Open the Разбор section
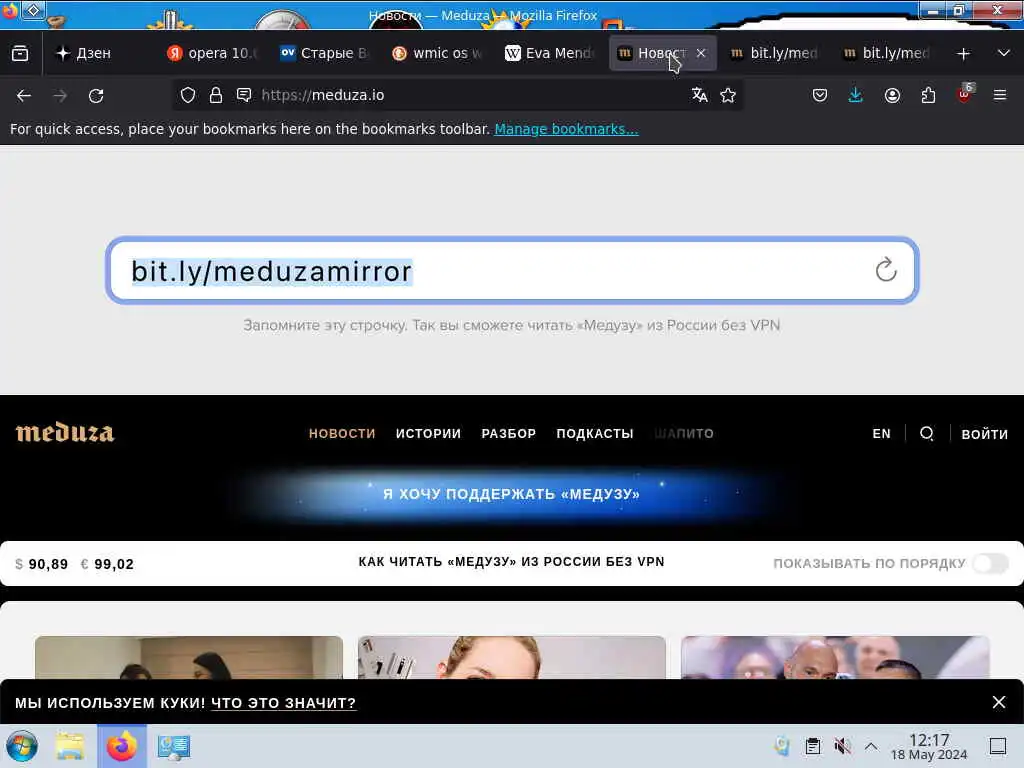This screenshot has height=768, width=1024. pyautogui.click(x=509, y=434)
